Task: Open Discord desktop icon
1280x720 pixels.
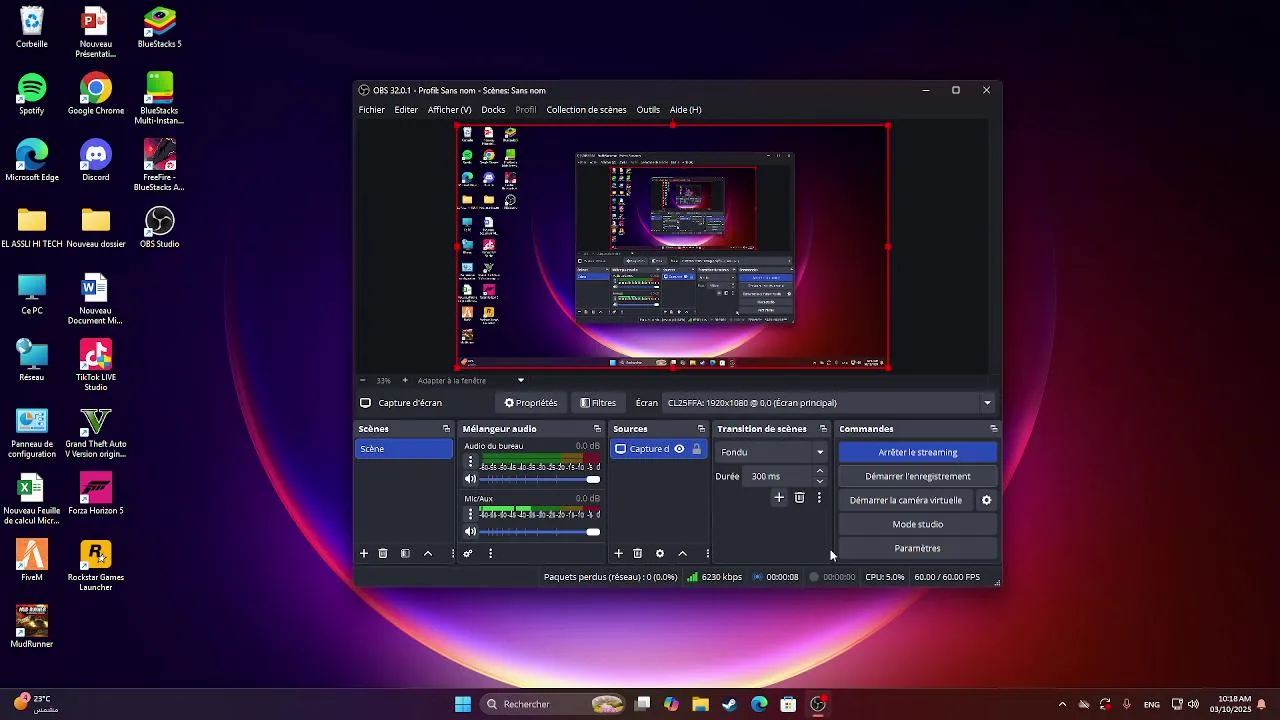Action: pyautogui.click(x=96, y=160)
